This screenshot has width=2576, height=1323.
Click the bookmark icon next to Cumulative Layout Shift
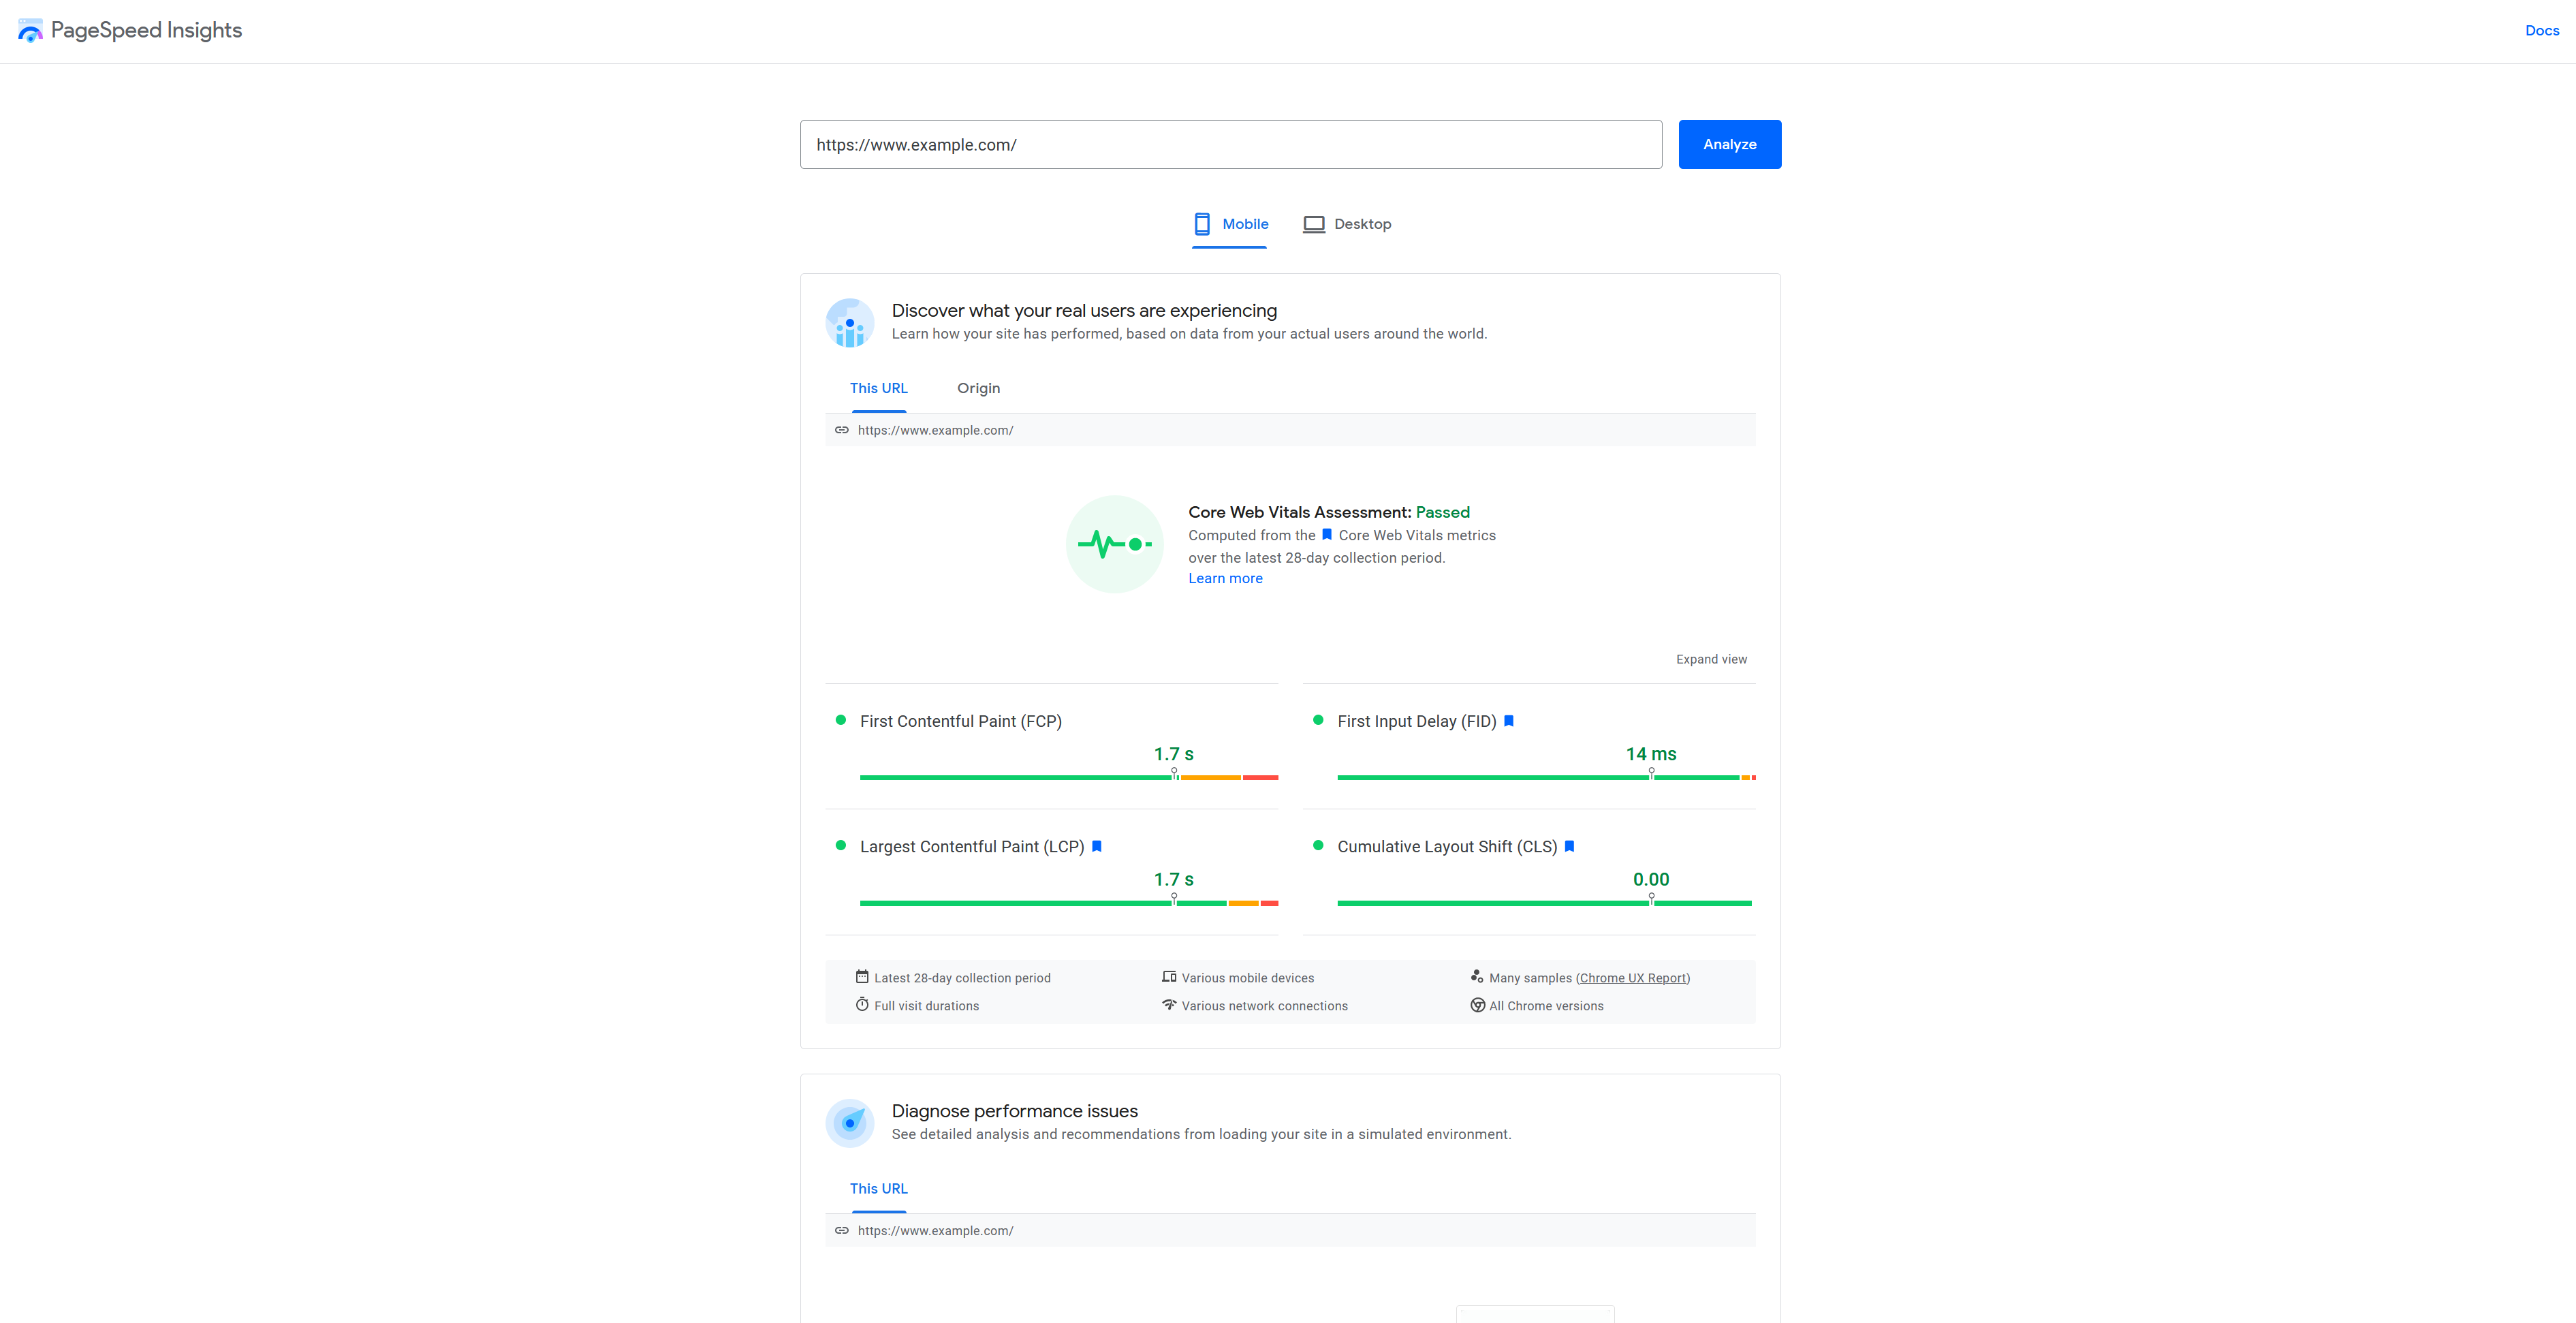click(x=1569, y=846)
